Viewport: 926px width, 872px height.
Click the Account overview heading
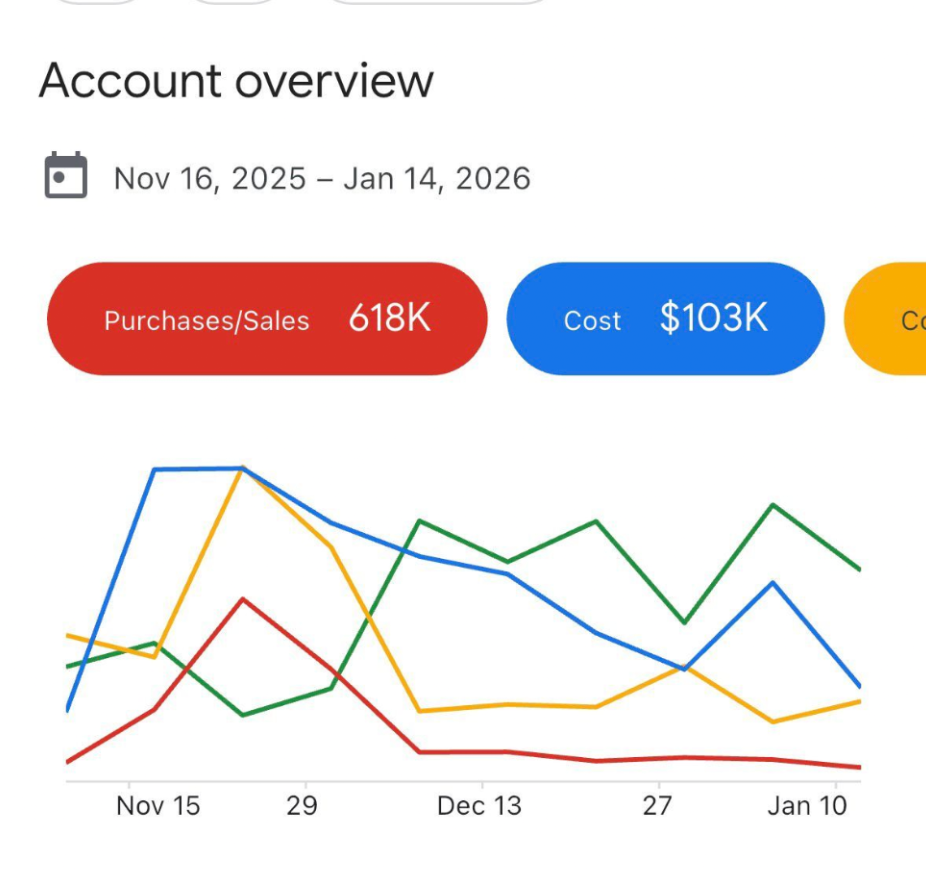tap(236, 80)
